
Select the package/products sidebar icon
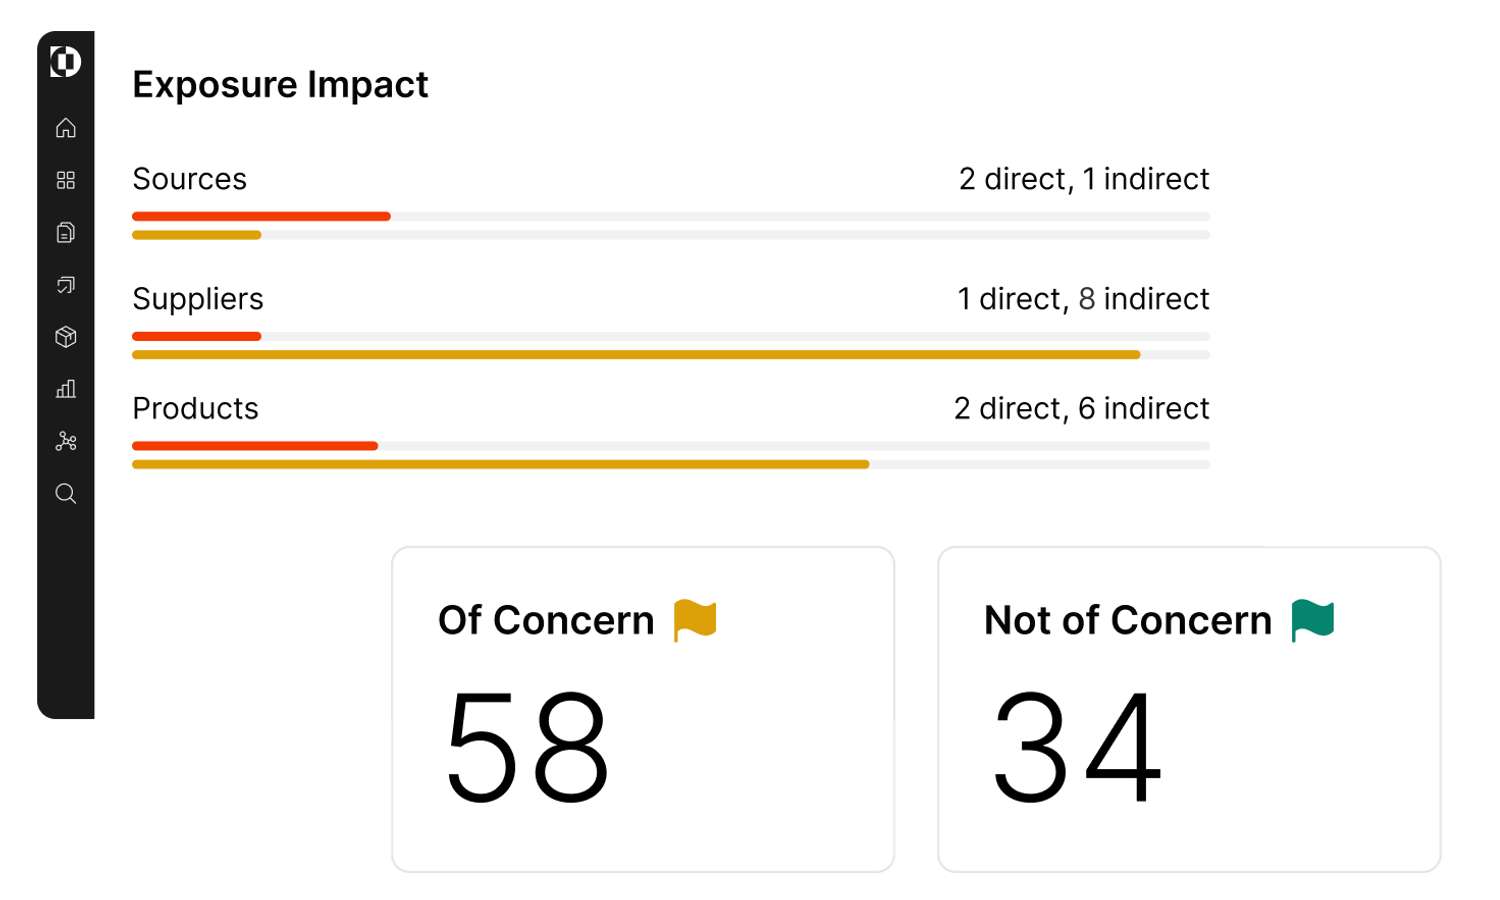point(66,337)
